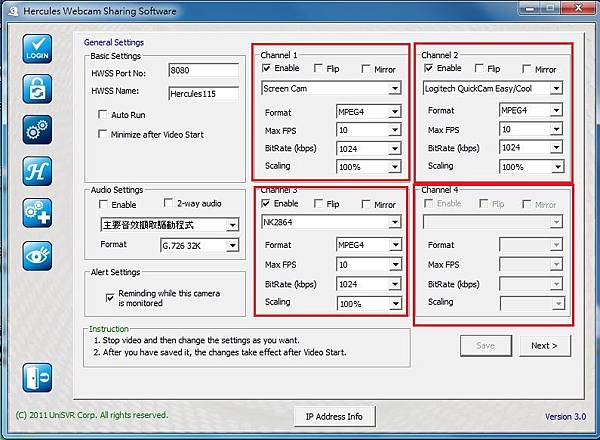This screenshot has width=600, height=440.
Task: Open Channel 1 Screen Cam source dropdown
Action: 331,88
